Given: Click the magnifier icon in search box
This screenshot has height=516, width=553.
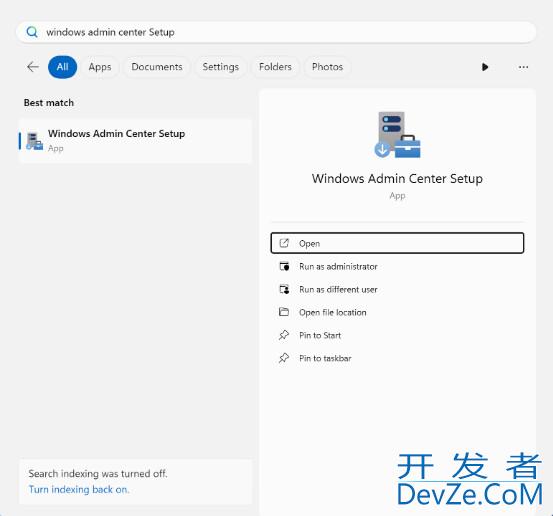Looking at the screenshot, I should point(32,32).
